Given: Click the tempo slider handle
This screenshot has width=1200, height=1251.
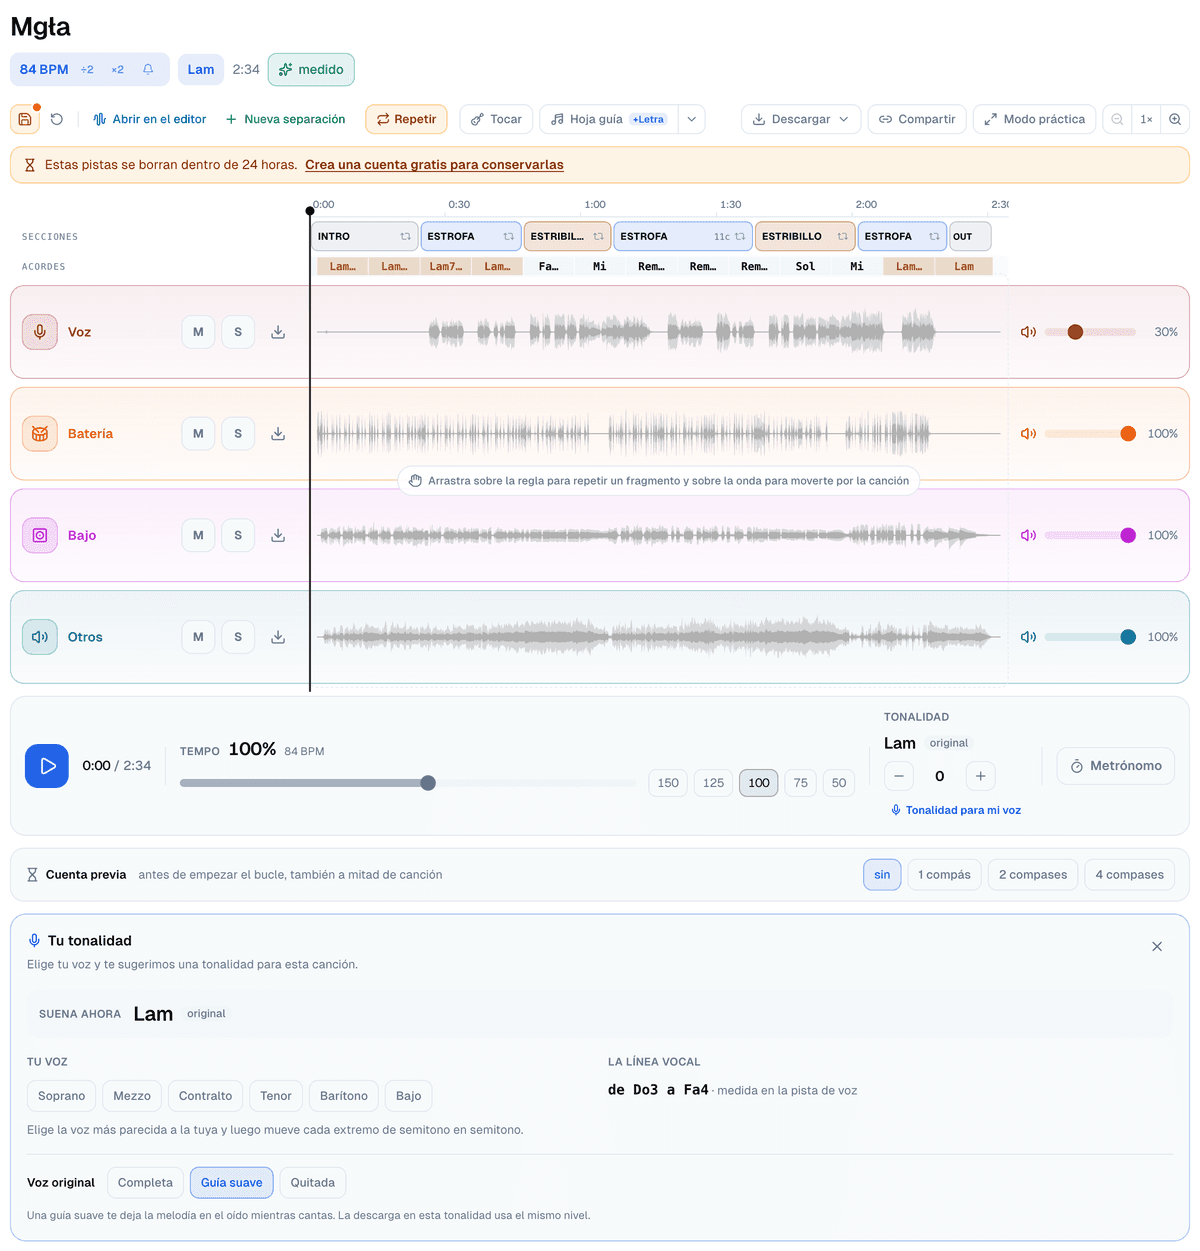Looking at the screenshot, I should tap(428, 783).
